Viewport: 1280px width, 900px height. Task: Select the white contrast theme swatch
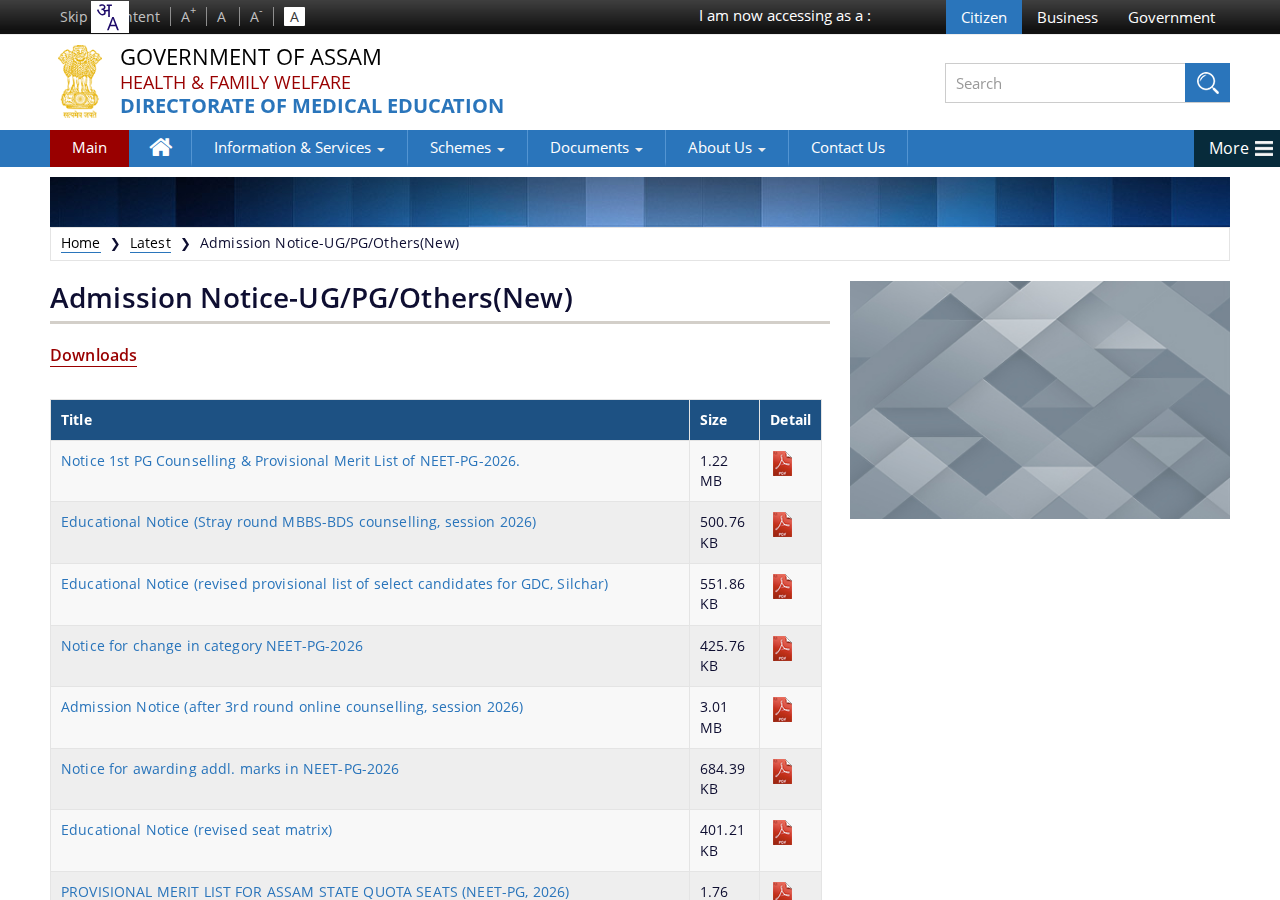point(294,16)
